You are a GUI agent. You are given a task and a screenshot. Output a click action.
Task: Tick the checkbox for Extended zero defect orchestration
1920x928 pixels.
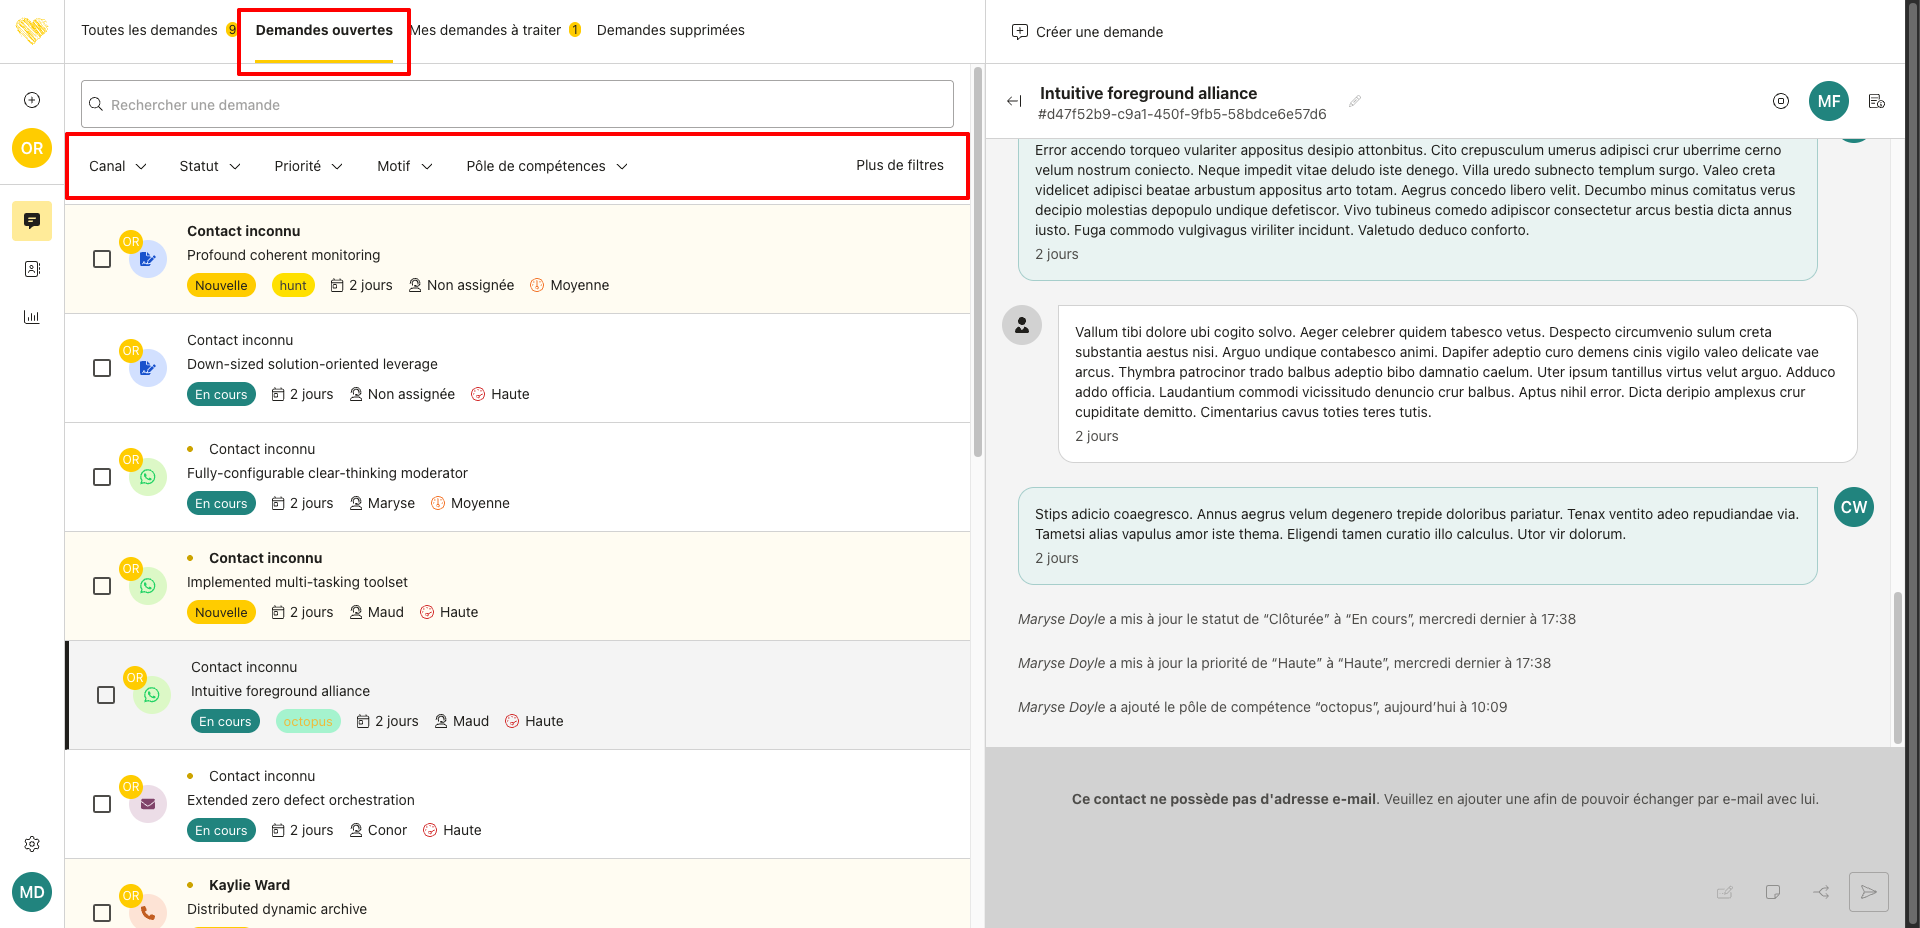point(102,804)
